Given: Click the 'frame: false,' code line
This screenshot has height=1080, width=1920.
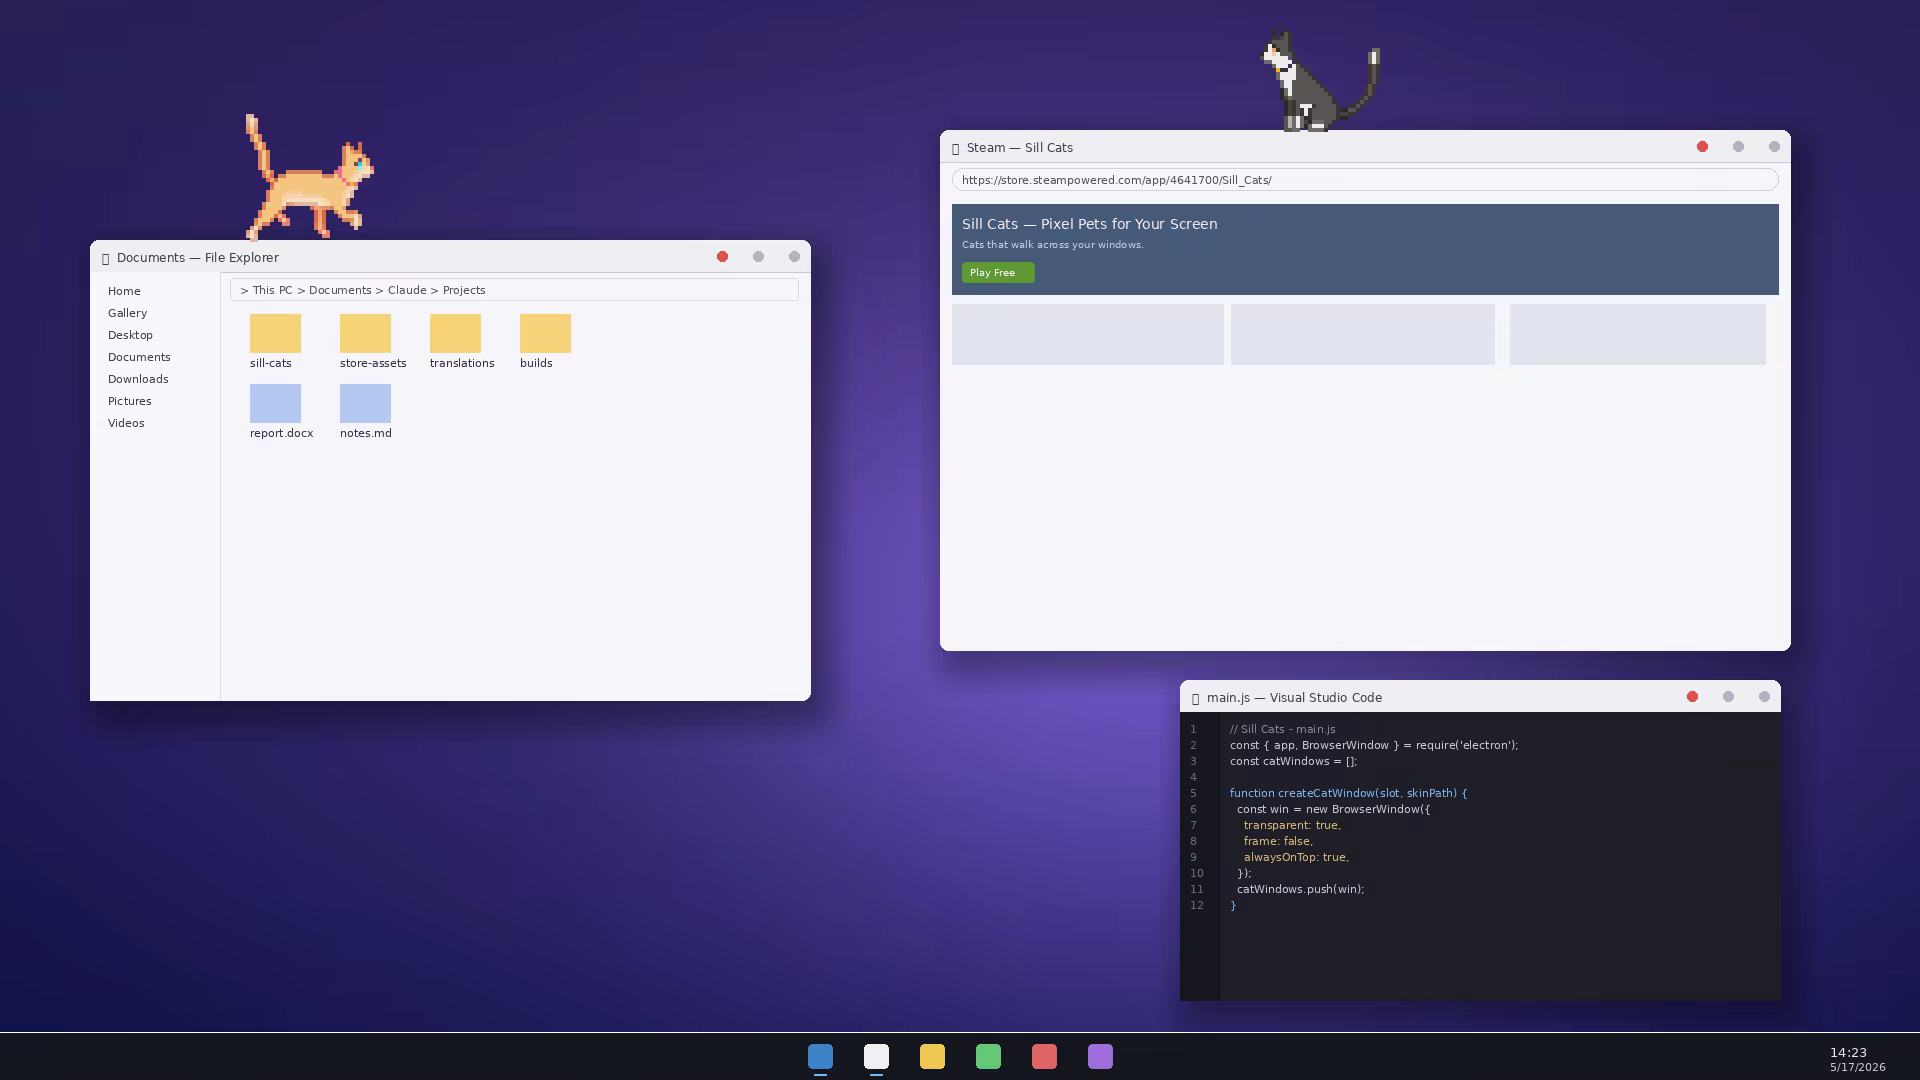Looking at the screenshot, I should 1278,841.
